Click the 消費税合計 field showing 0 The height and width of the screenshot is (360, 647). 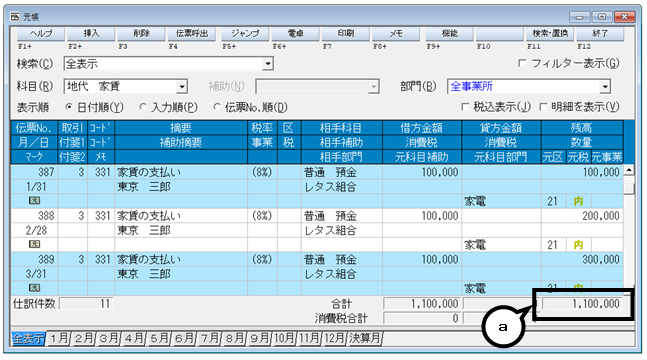coord(421,318)
